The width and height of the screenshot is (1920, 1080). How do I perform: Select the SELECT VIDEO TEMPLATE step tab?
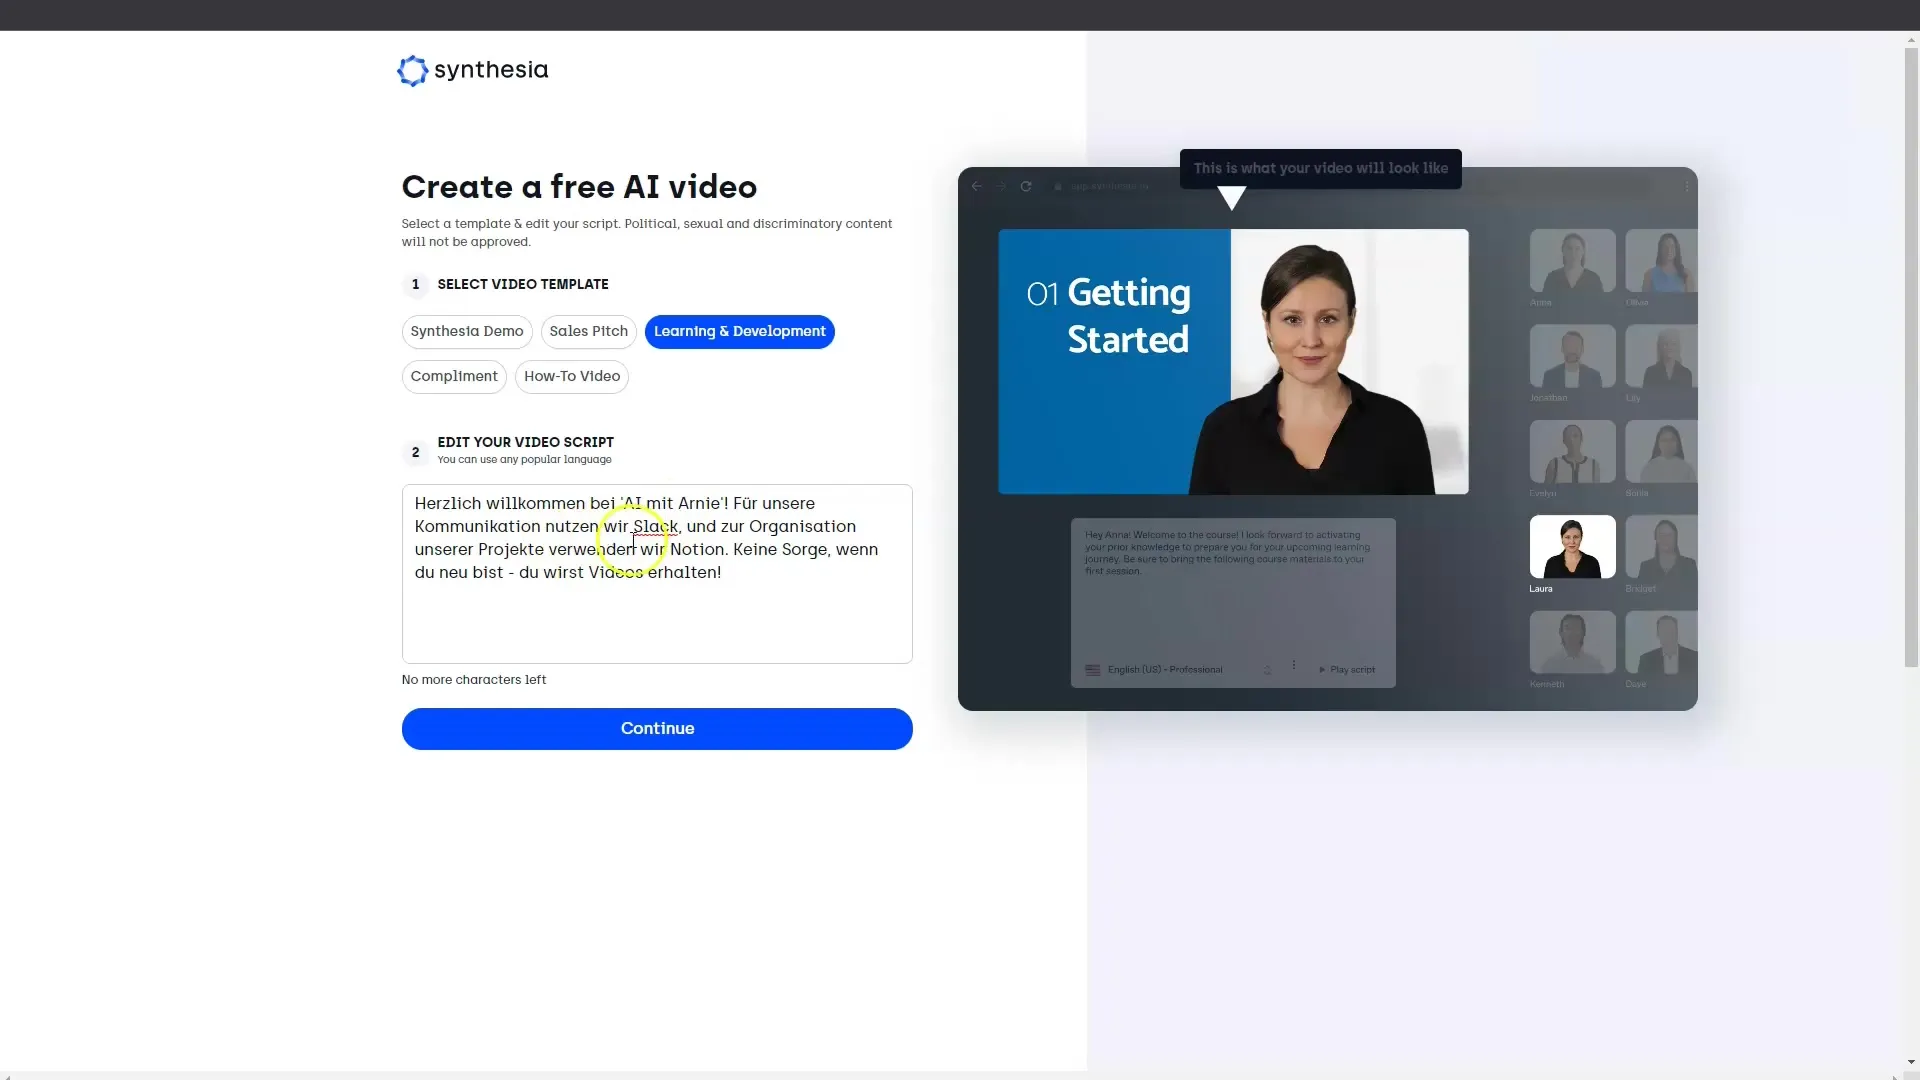click(x=522, y=284)
